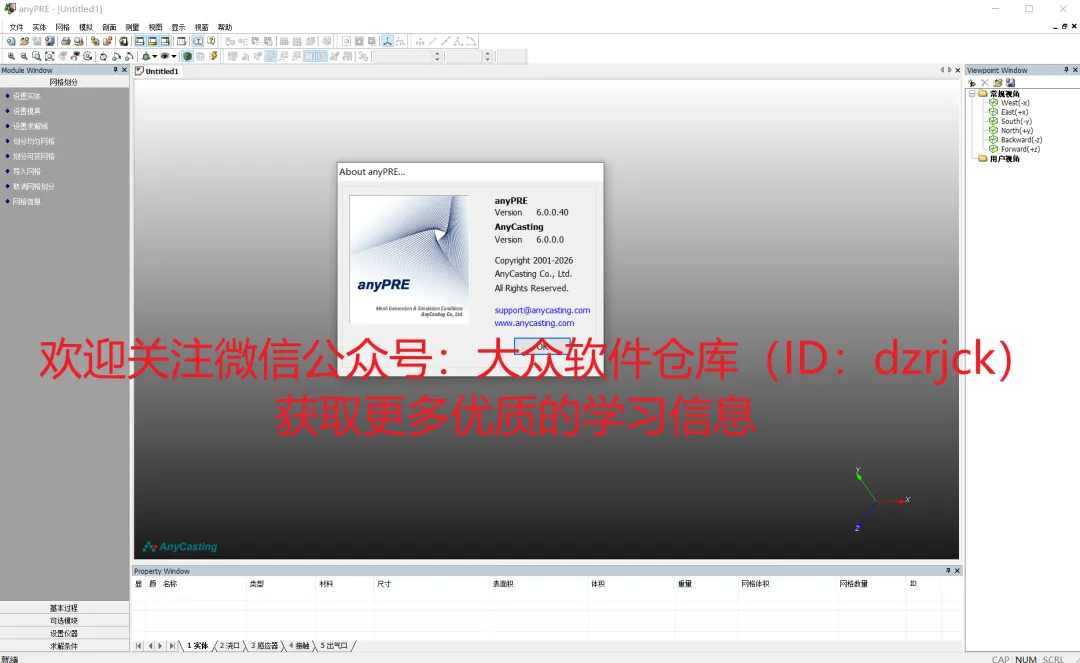Close the Viewpoint Window panel
Viewport: 1080px width, 663px height.
click(x=1074, y=70)
